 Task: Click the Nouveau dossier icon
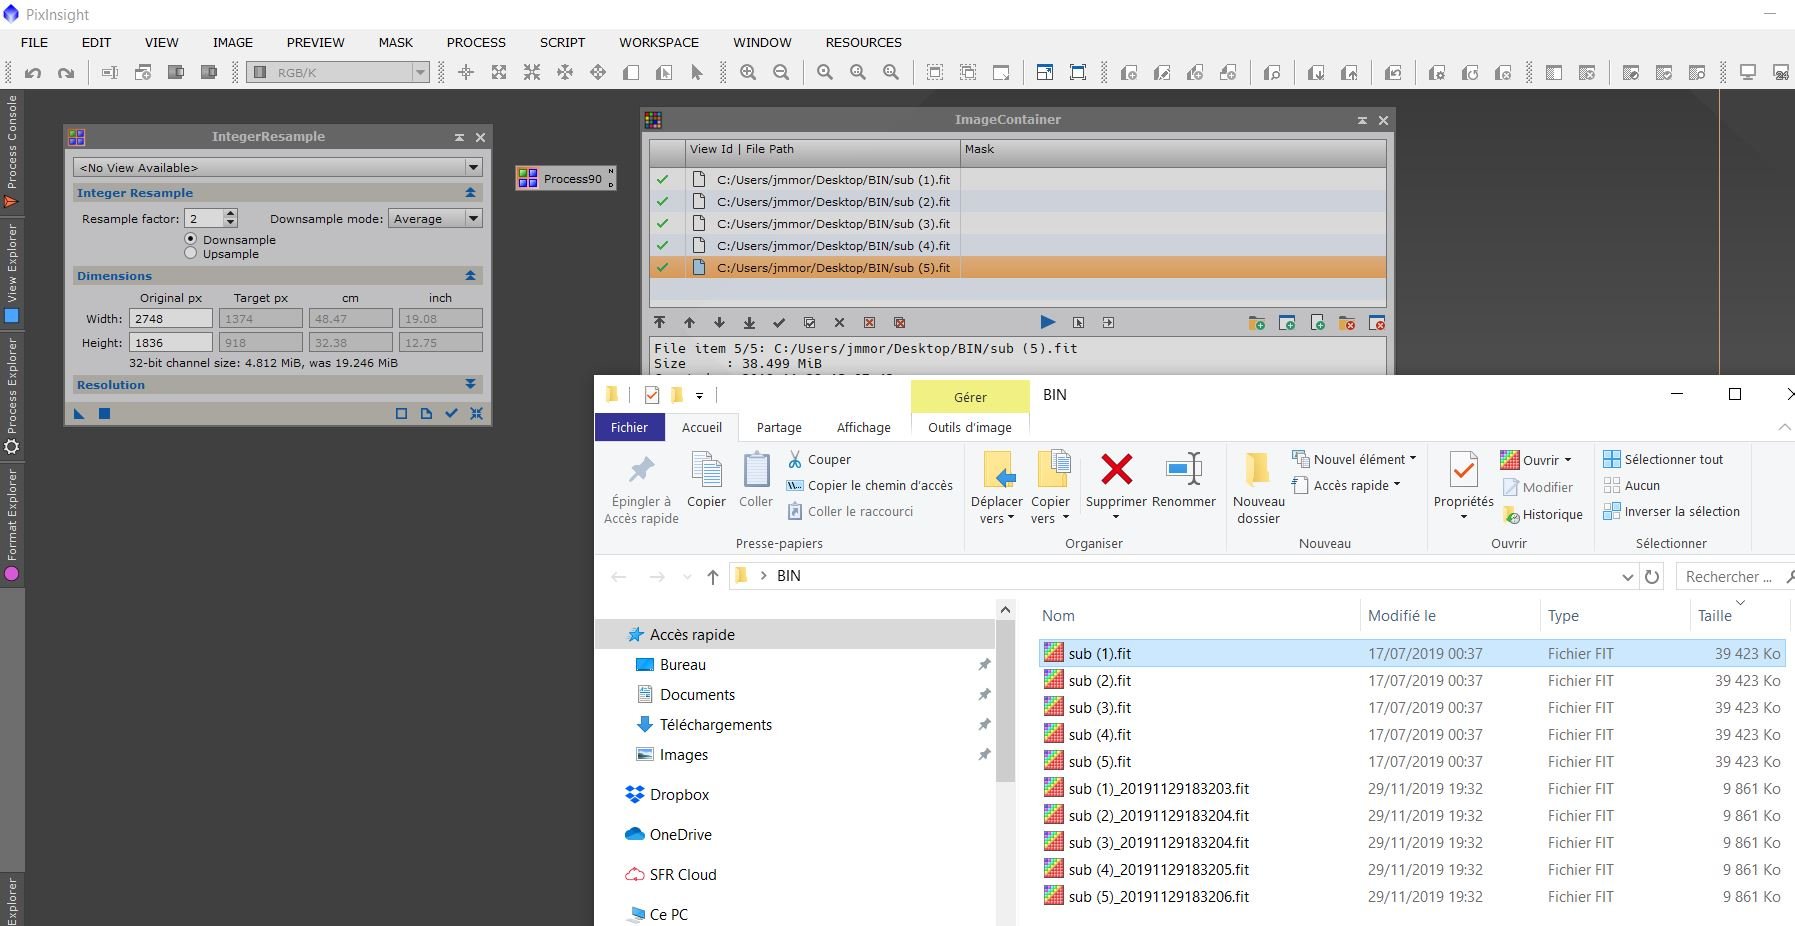click(x=1258, y=469)
